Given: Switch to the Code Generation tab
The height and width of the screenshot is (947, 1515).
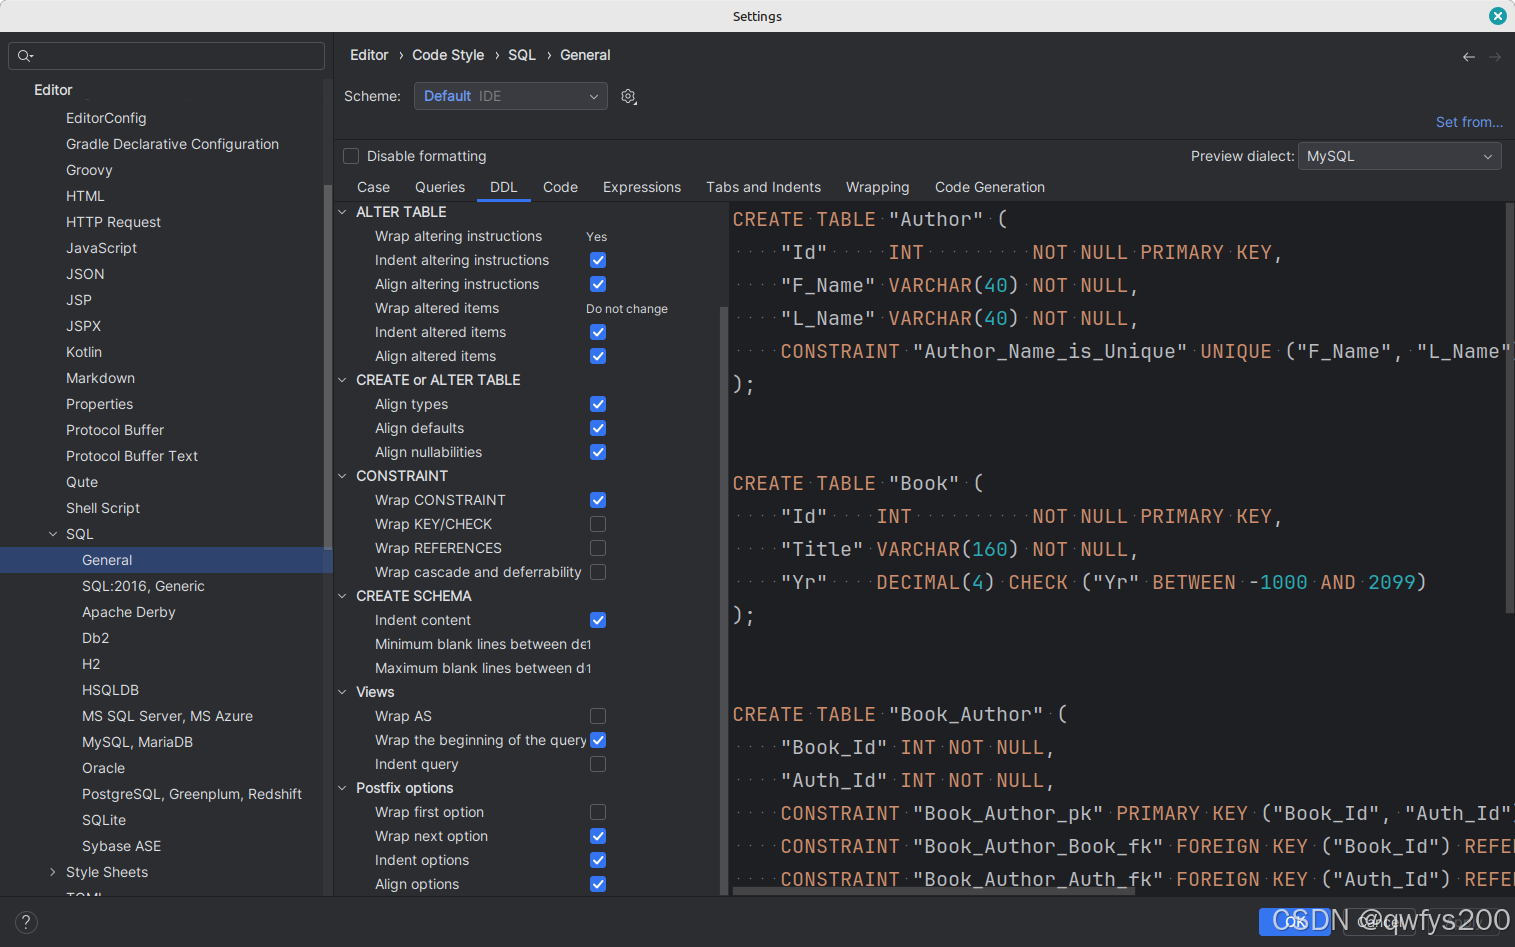Looking at the screenshot, I should [x=990, y=187].
